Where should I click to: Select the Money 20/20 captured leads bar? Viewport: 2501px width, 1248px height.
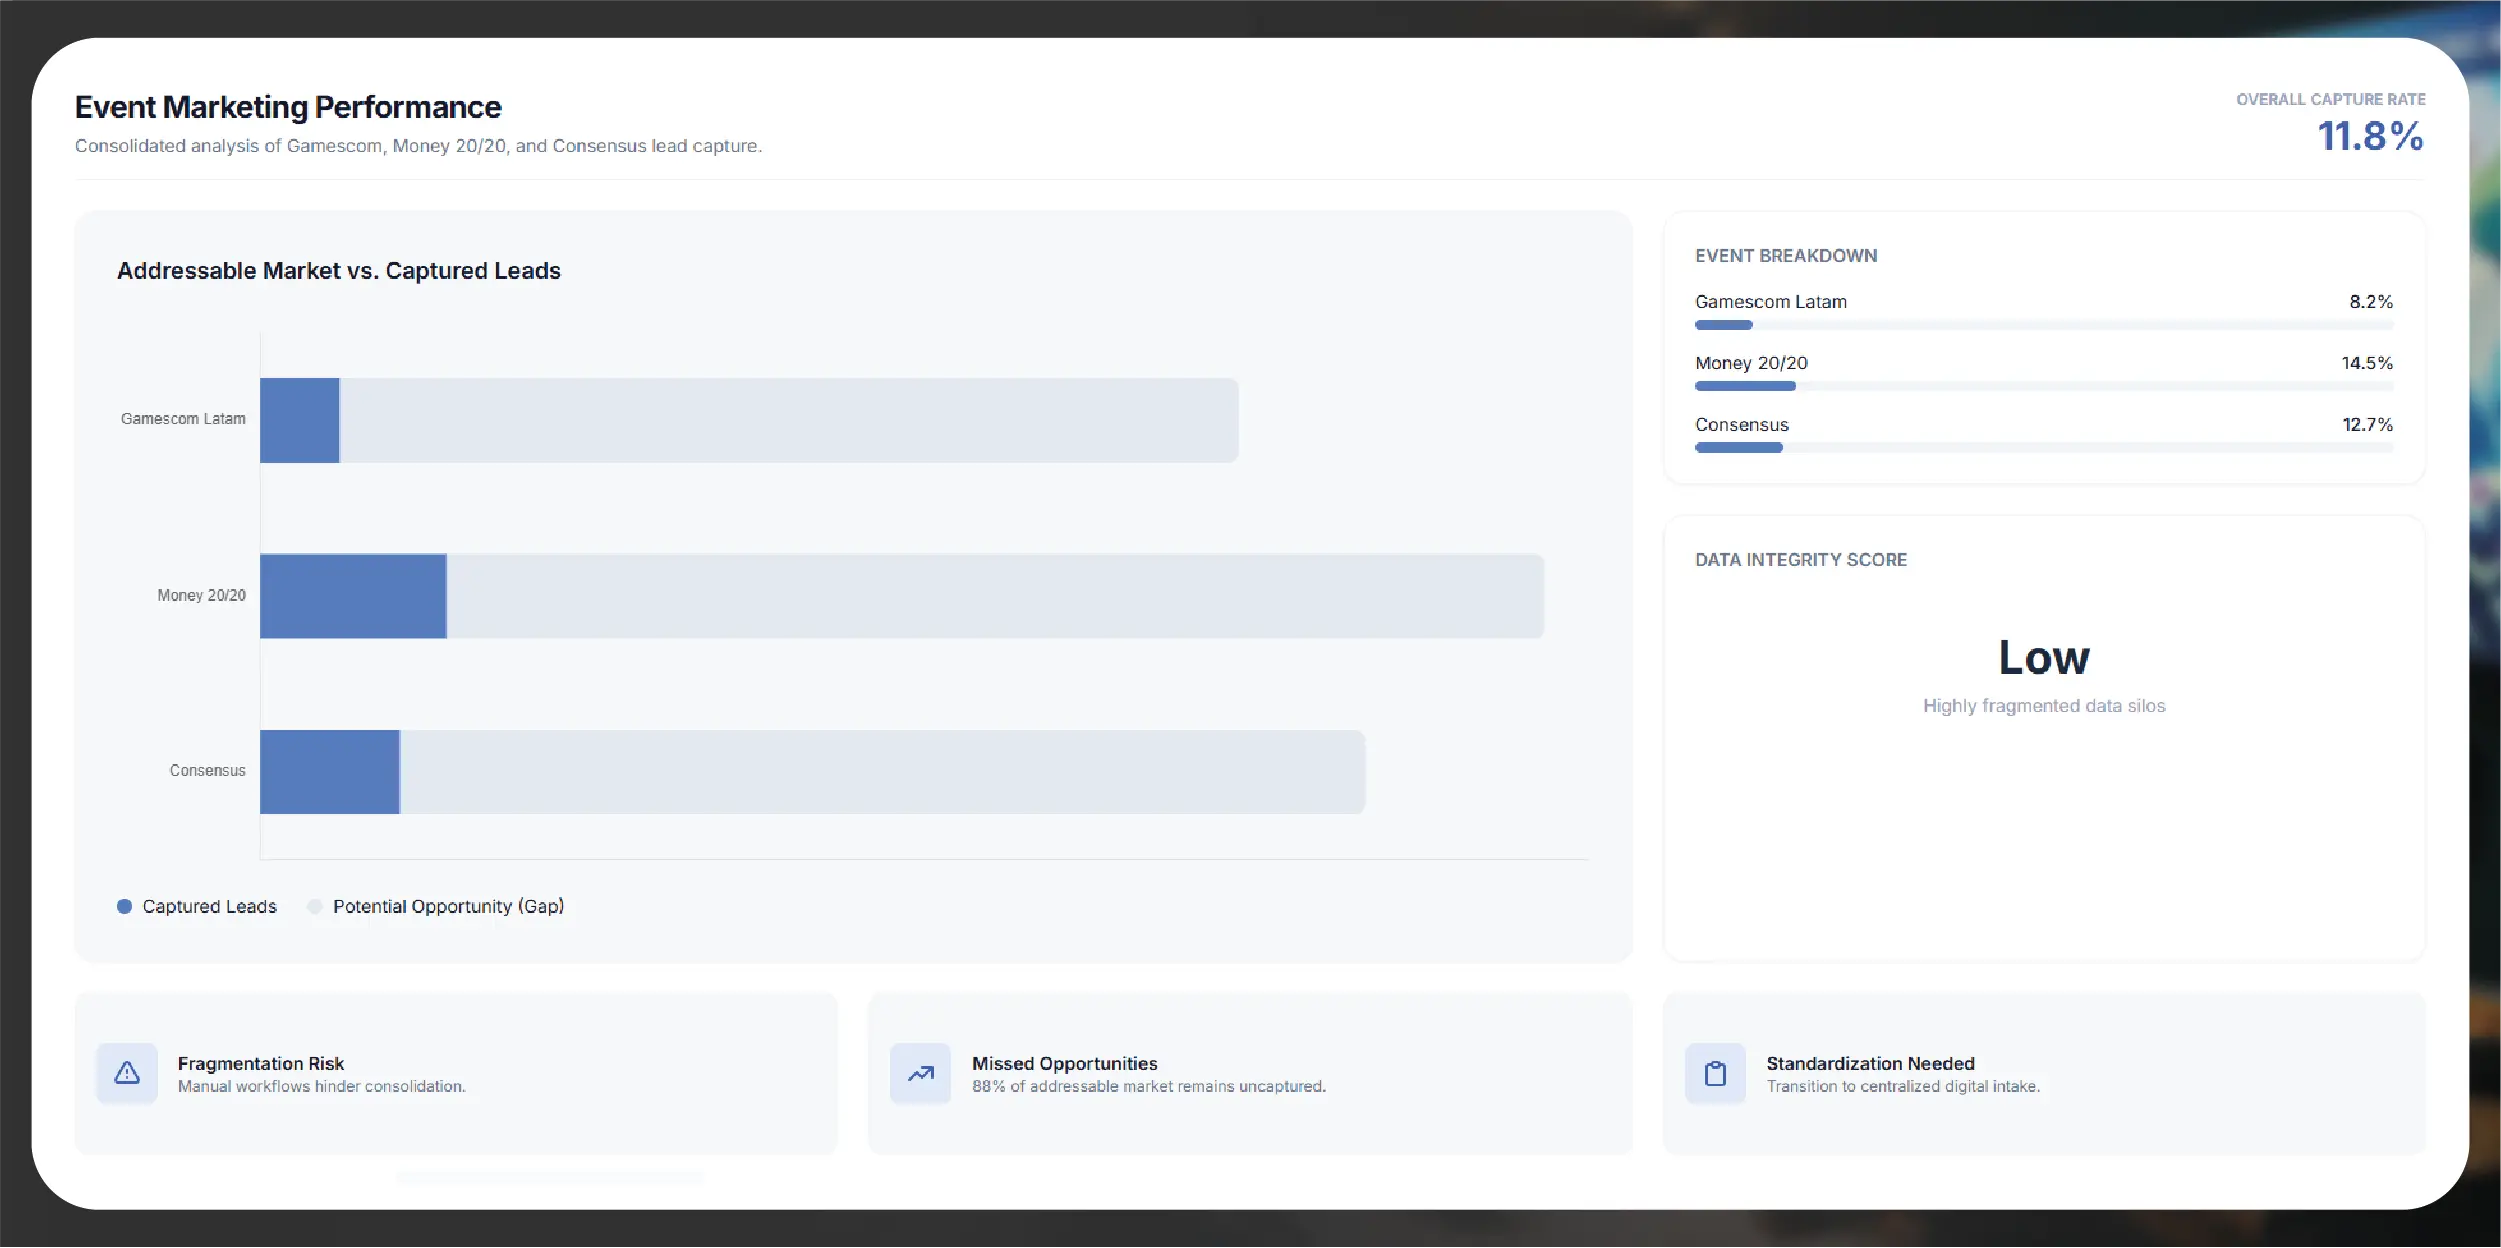click(353, 596)
